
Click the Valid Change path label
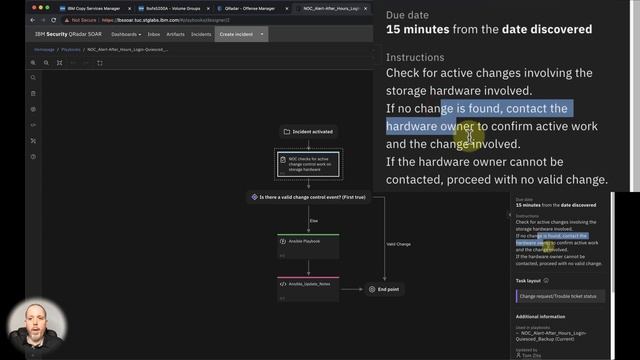pos(398,244)
